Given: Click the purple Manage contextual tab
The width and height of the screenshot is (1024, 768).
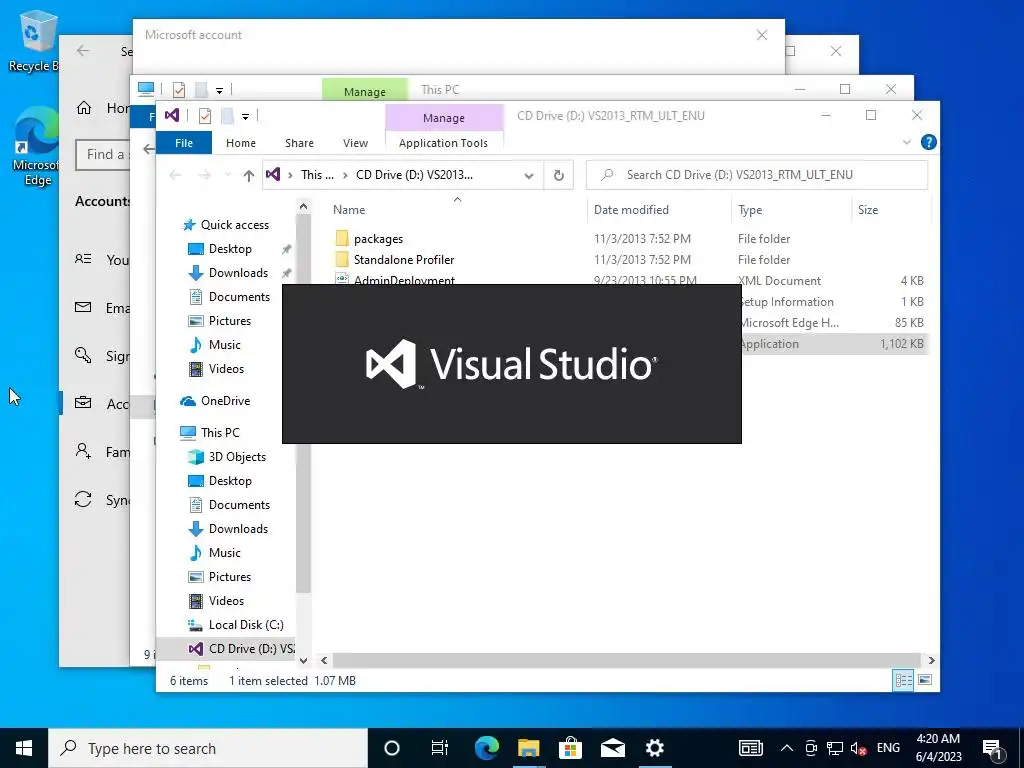Looking at the screenshot, I should (x=443, y=118).
